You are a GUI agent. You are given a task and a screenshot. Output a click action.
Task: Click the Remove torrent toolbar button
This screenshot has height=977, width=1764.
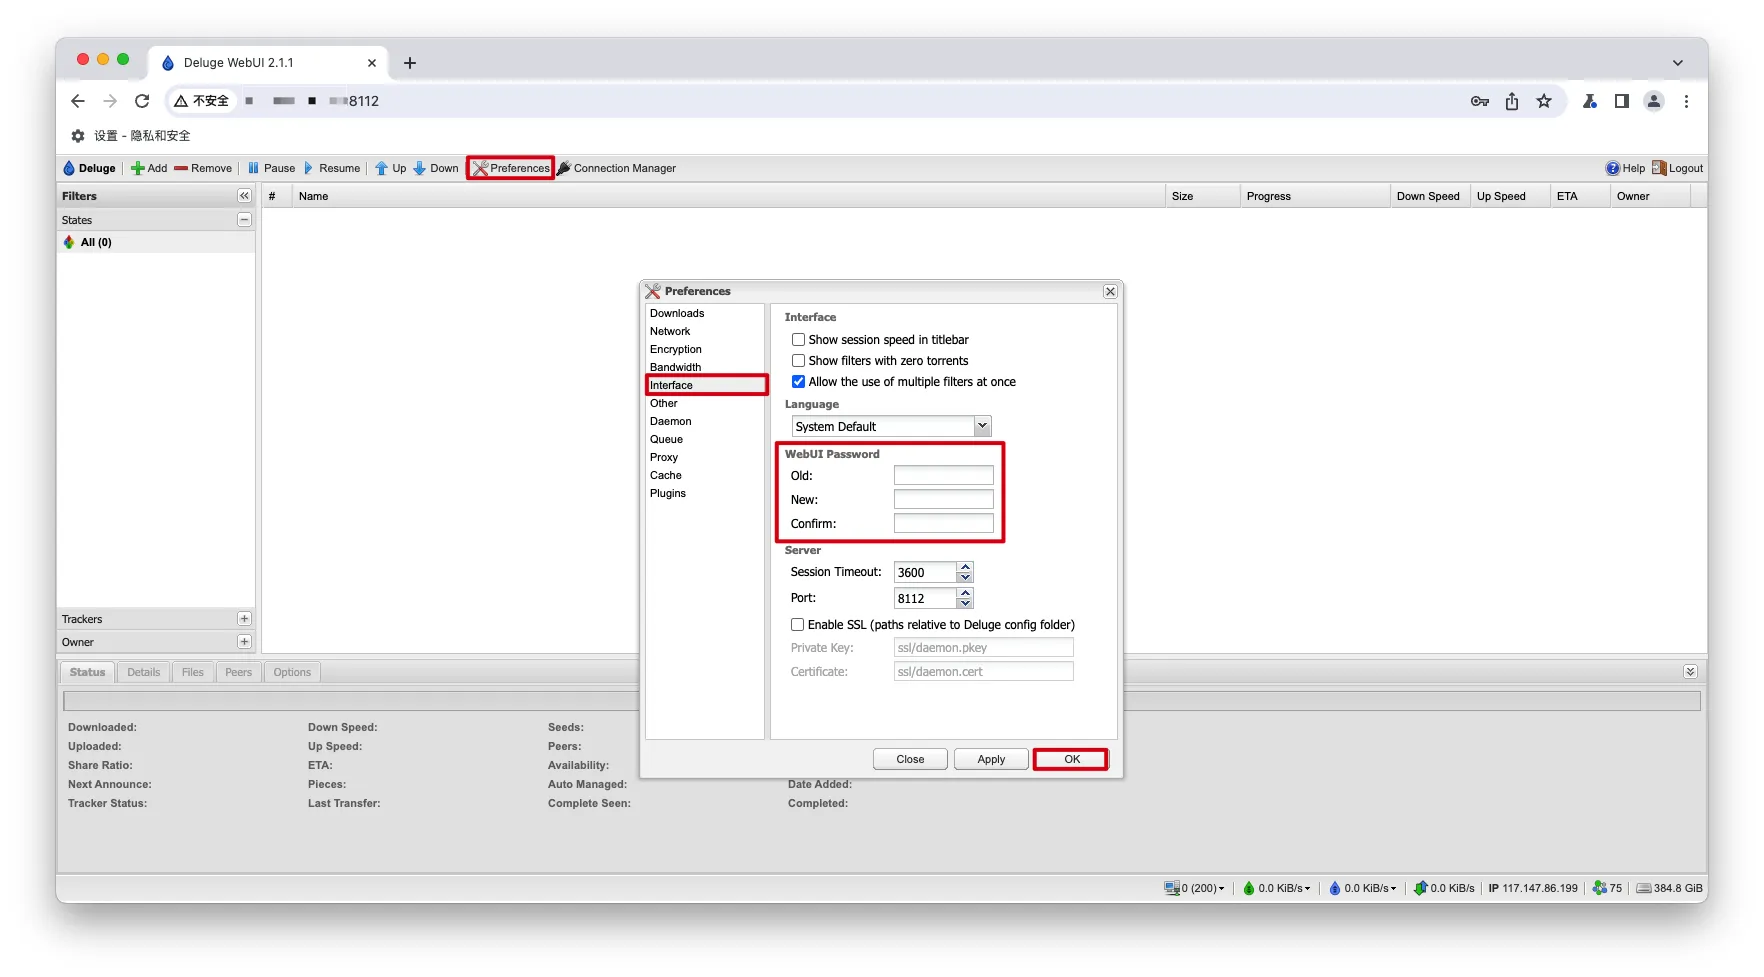(203, 168)
